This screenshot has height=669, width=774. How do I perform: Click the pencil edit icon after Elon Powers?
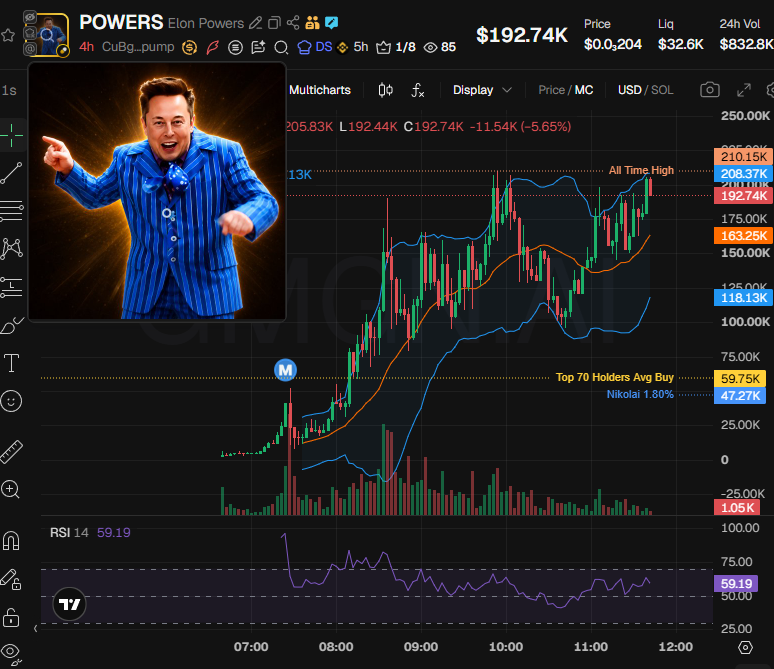(255, 23)
